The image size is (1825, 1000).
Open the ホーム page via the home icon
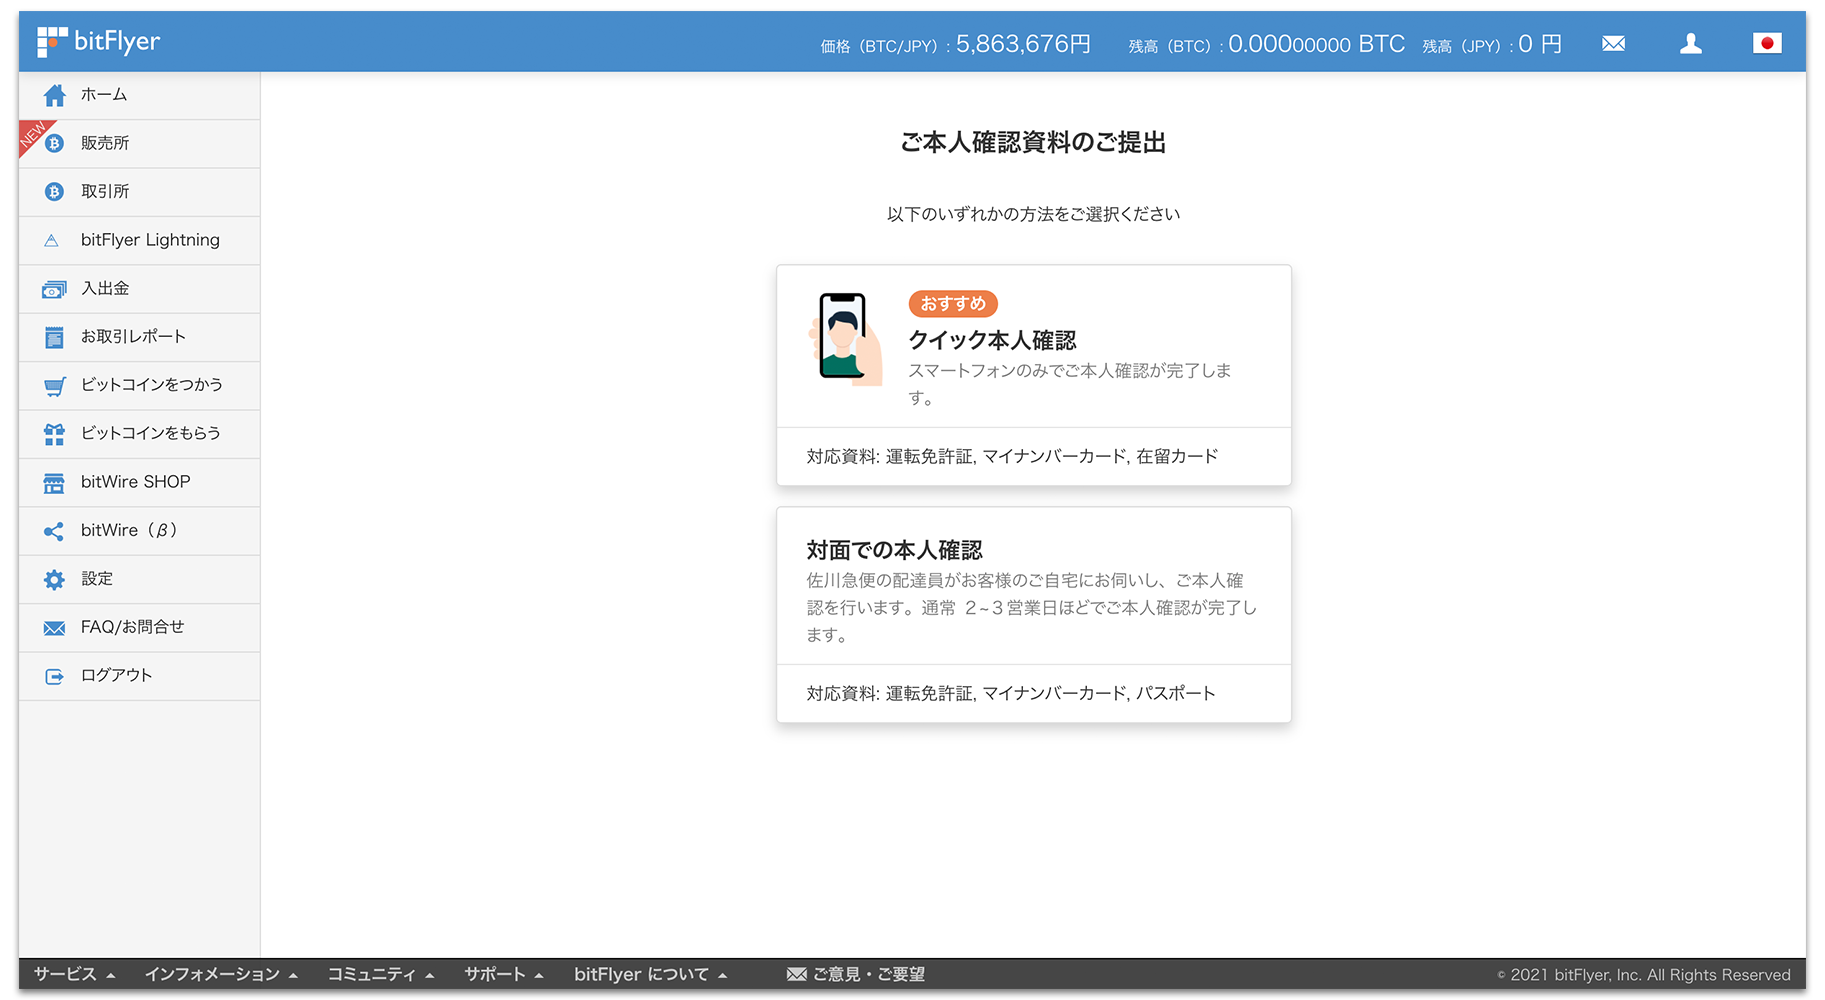pos(54,95)
